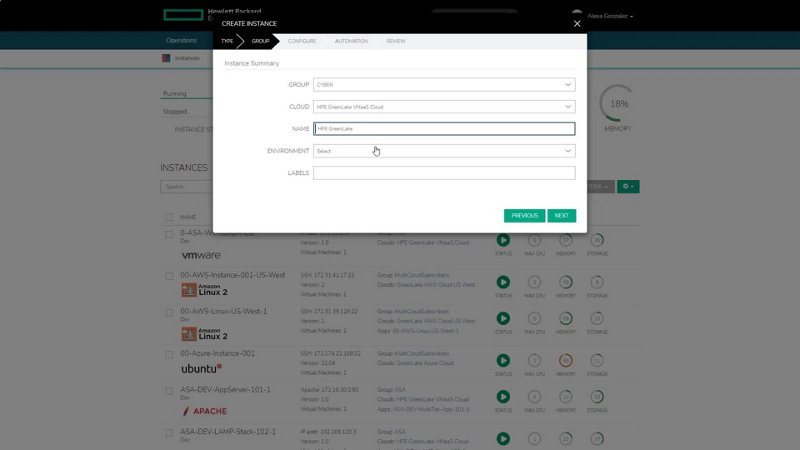The image size is (800, 450).
Task: Click the Hewlett Packard logo
Action: click(183, 15)
